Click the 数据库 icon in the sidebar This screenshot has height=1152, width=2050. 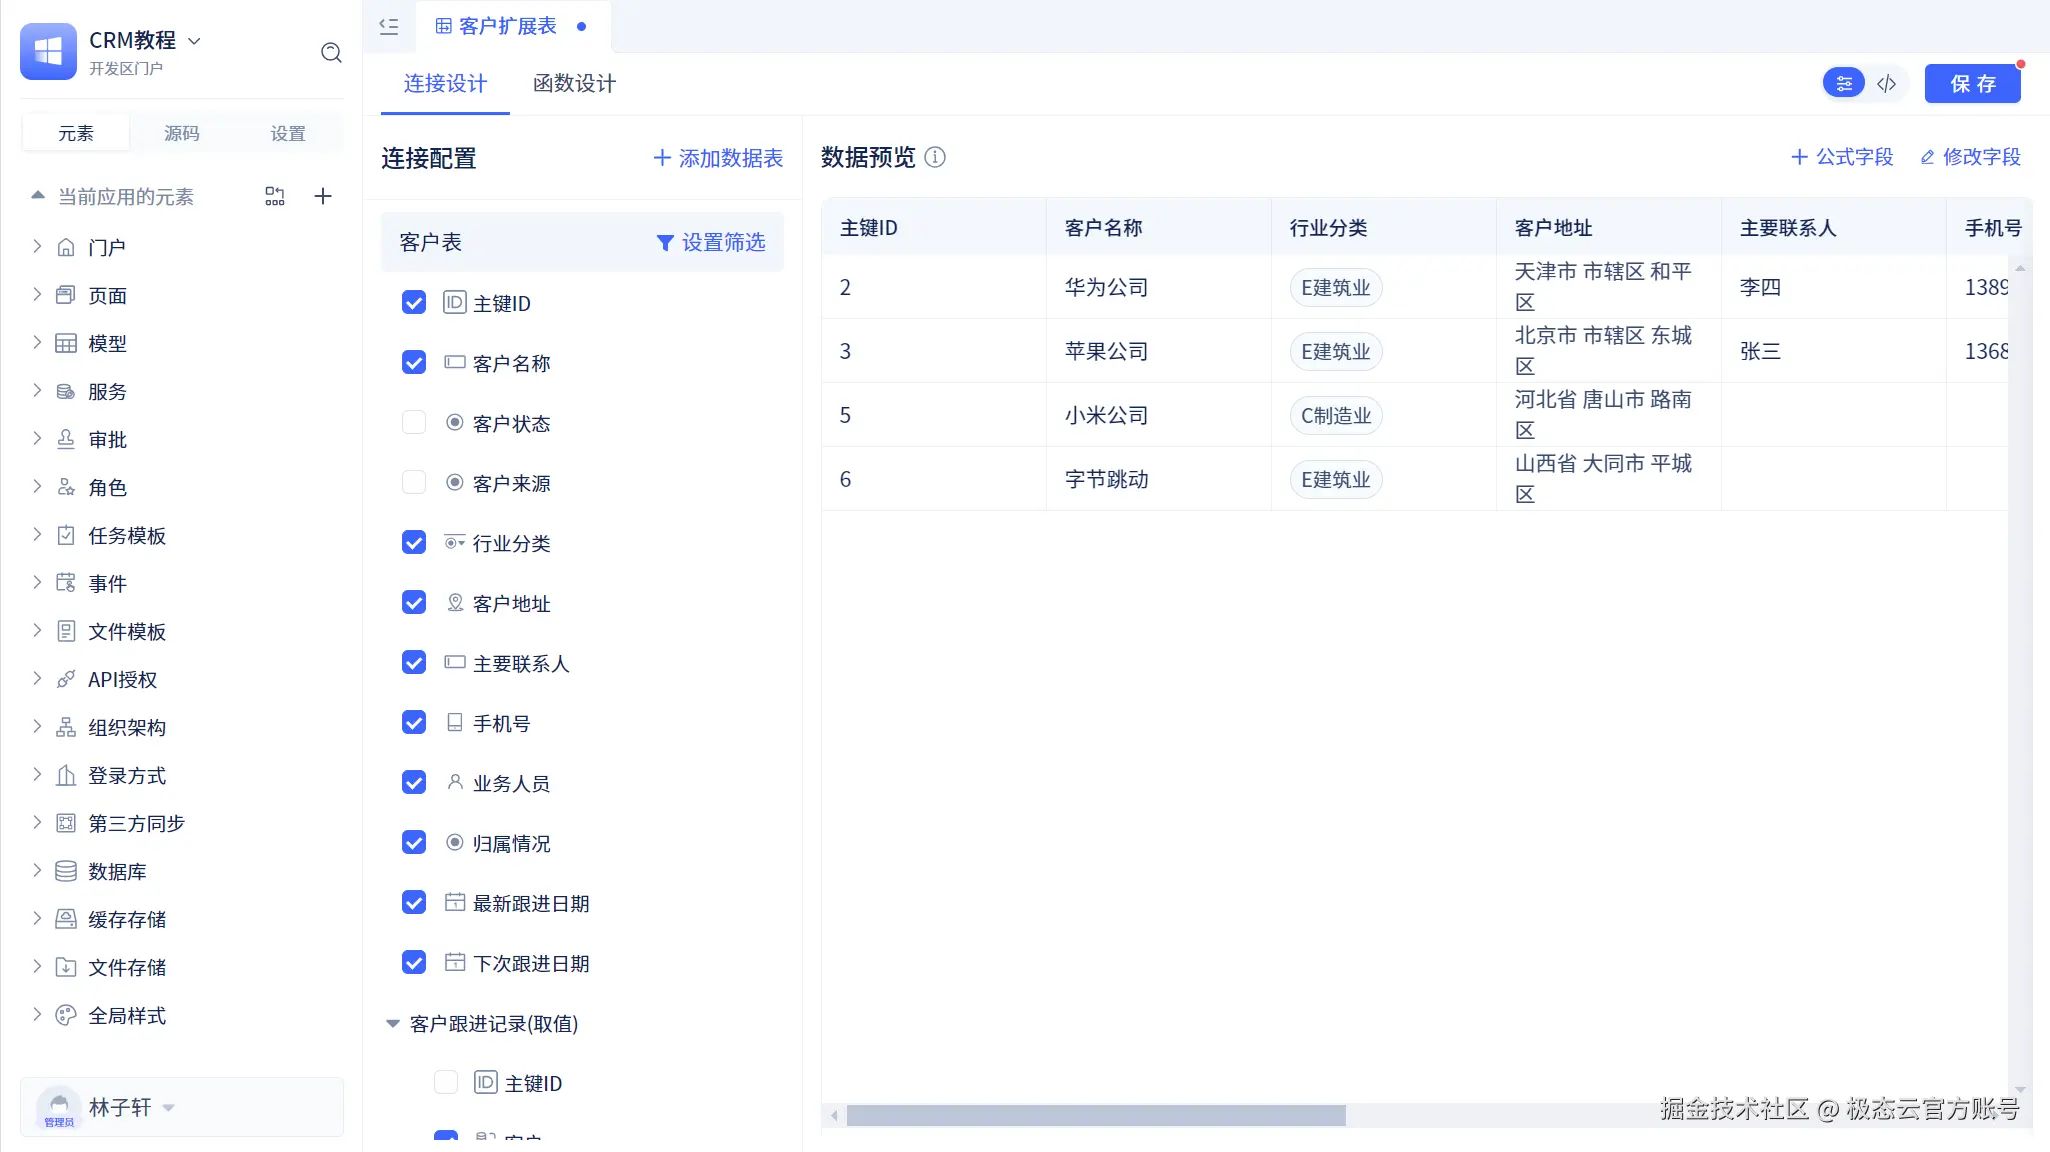(x=66, y=871)
